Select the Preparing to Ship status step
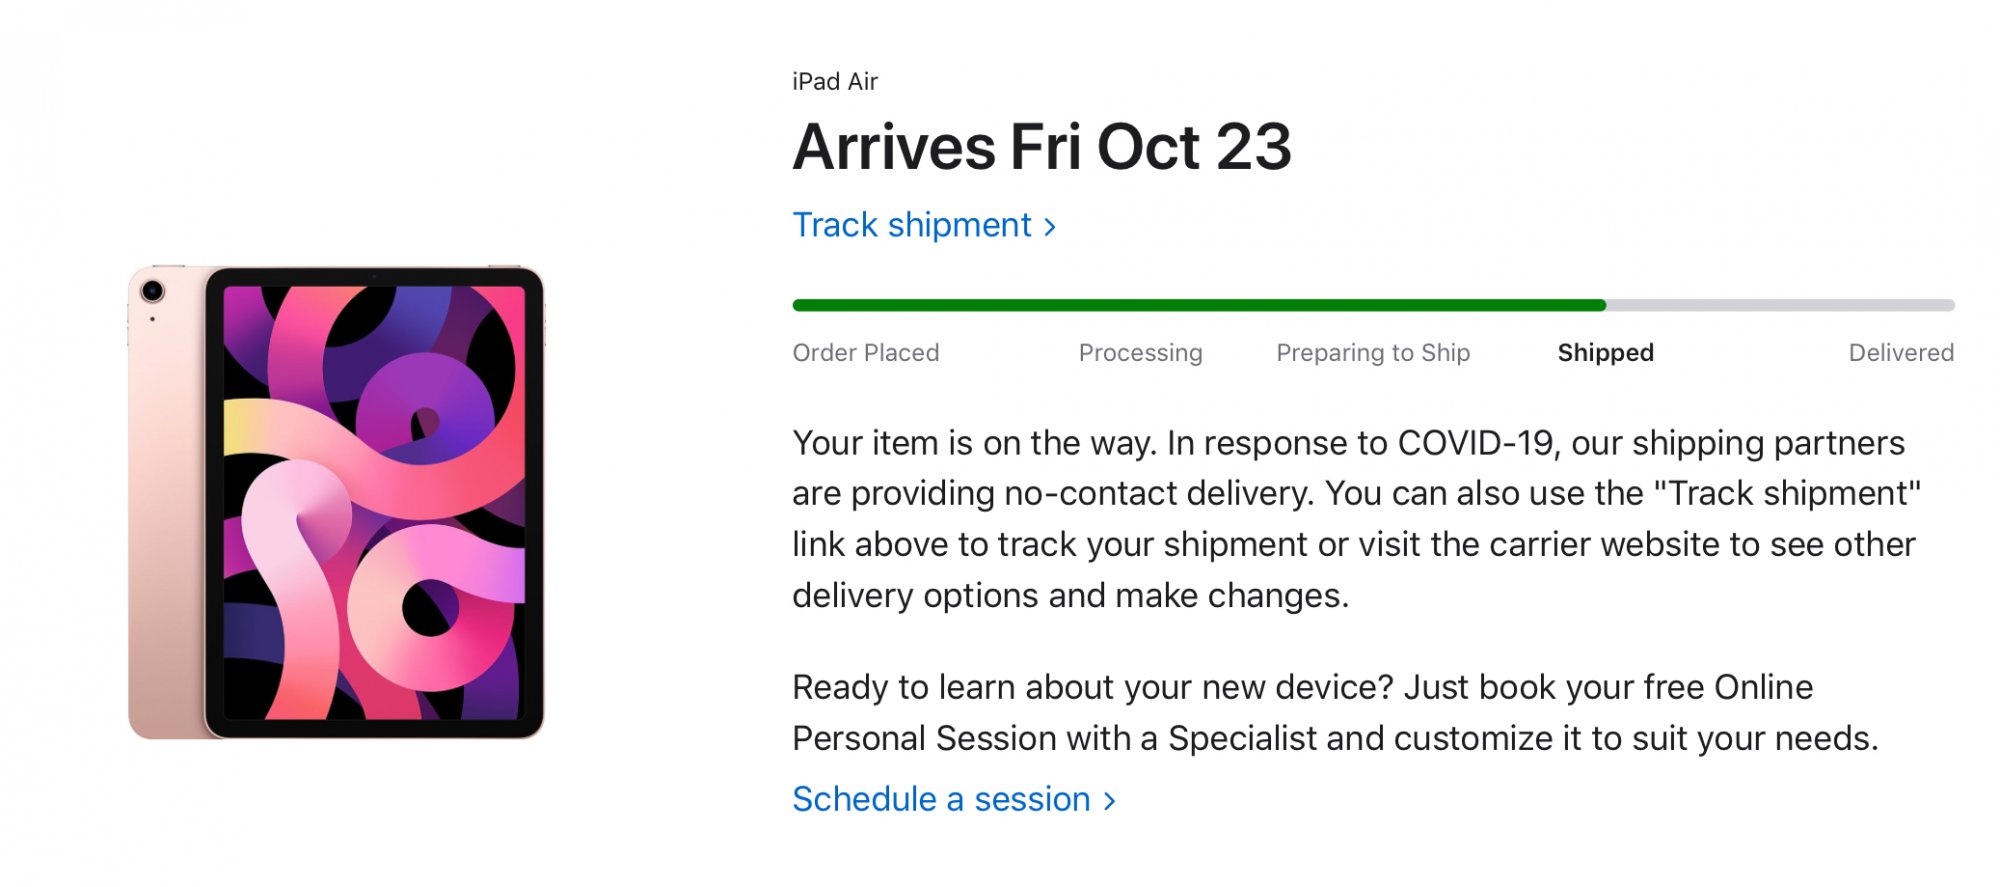The width and height of the screenshot is (2000, 887). pyautogui.click(x=1372, y=353)
